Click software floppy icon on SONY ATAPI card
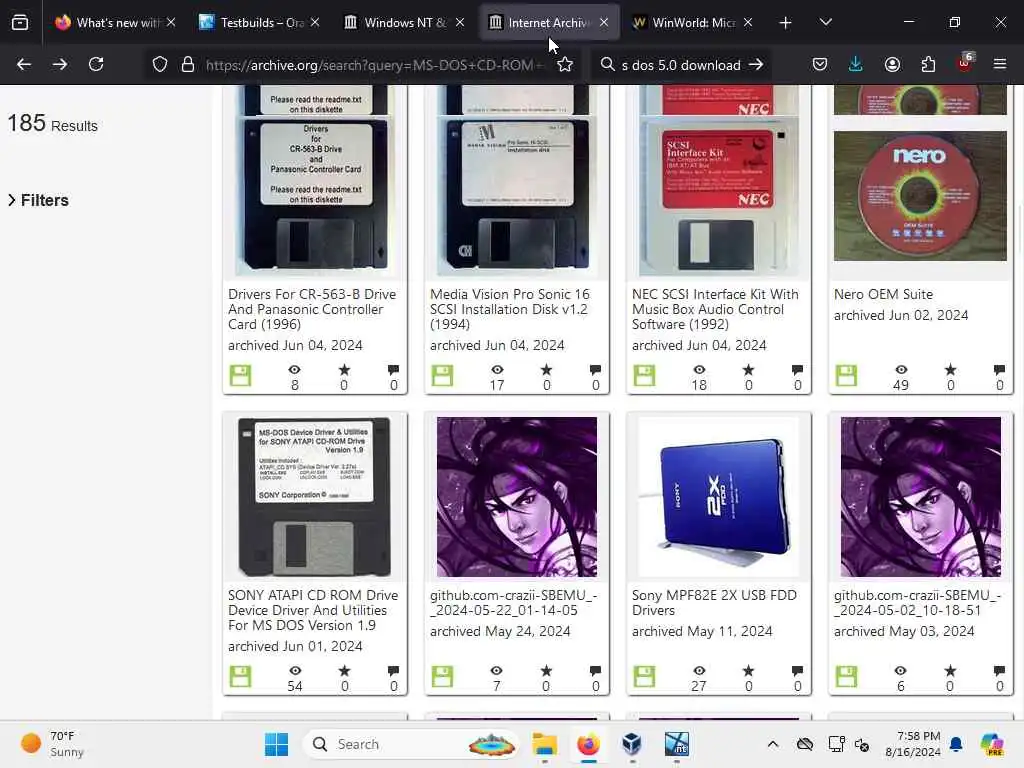 (240, 677)
